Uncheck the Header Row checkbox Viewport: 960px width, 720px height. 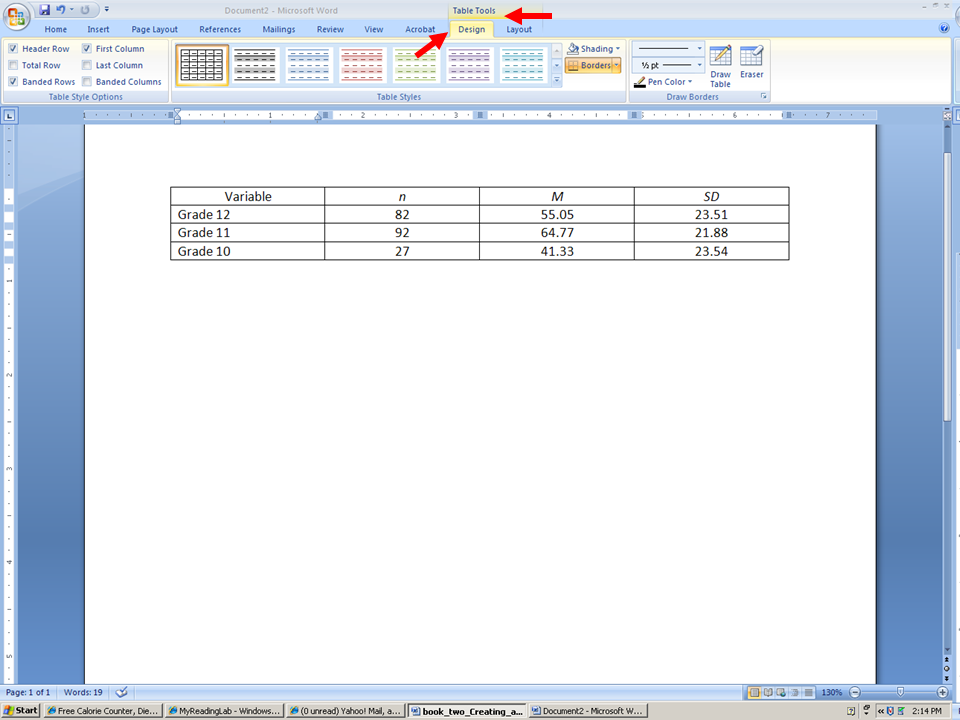14,49
